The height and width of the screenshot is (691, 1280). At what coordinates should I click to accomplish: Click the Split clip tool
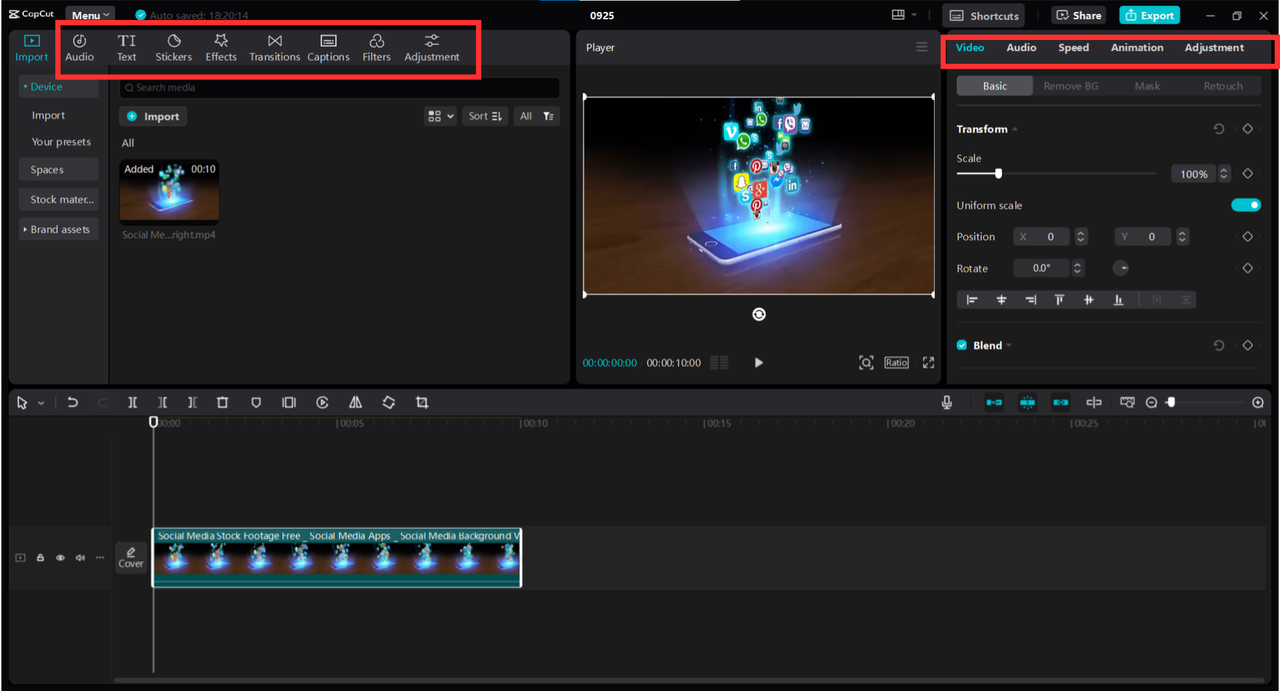pos(132,402)
